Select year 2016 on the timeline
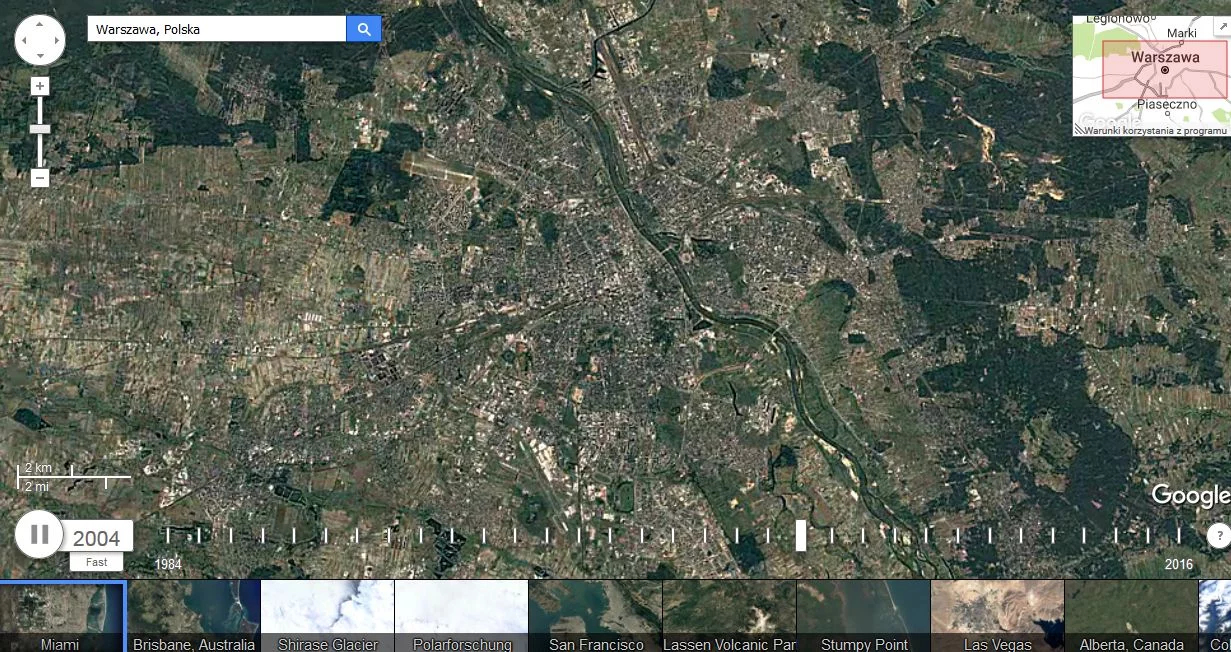The width and height of the screenshot is (1231, 652). (1178, 535)
